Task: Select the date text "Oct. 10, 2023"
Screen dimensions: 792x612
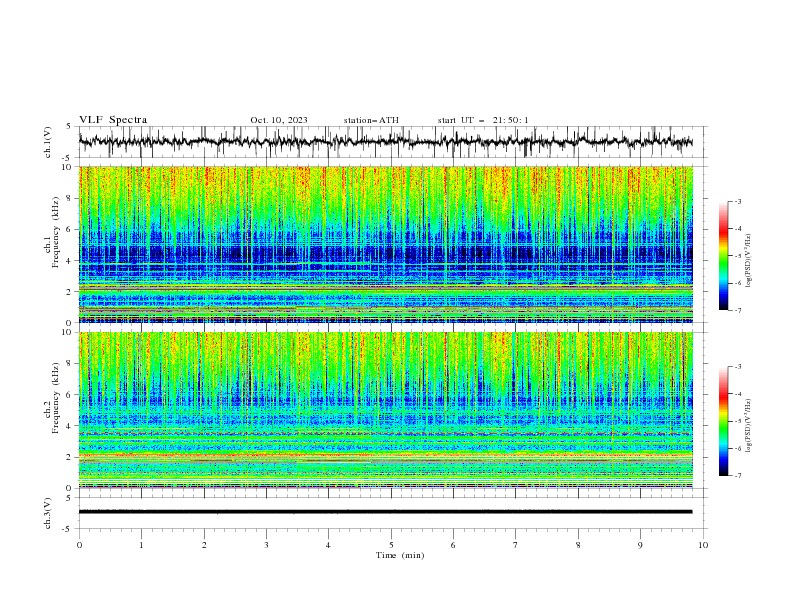Action: pyautogui.click(x=279, y=120)
